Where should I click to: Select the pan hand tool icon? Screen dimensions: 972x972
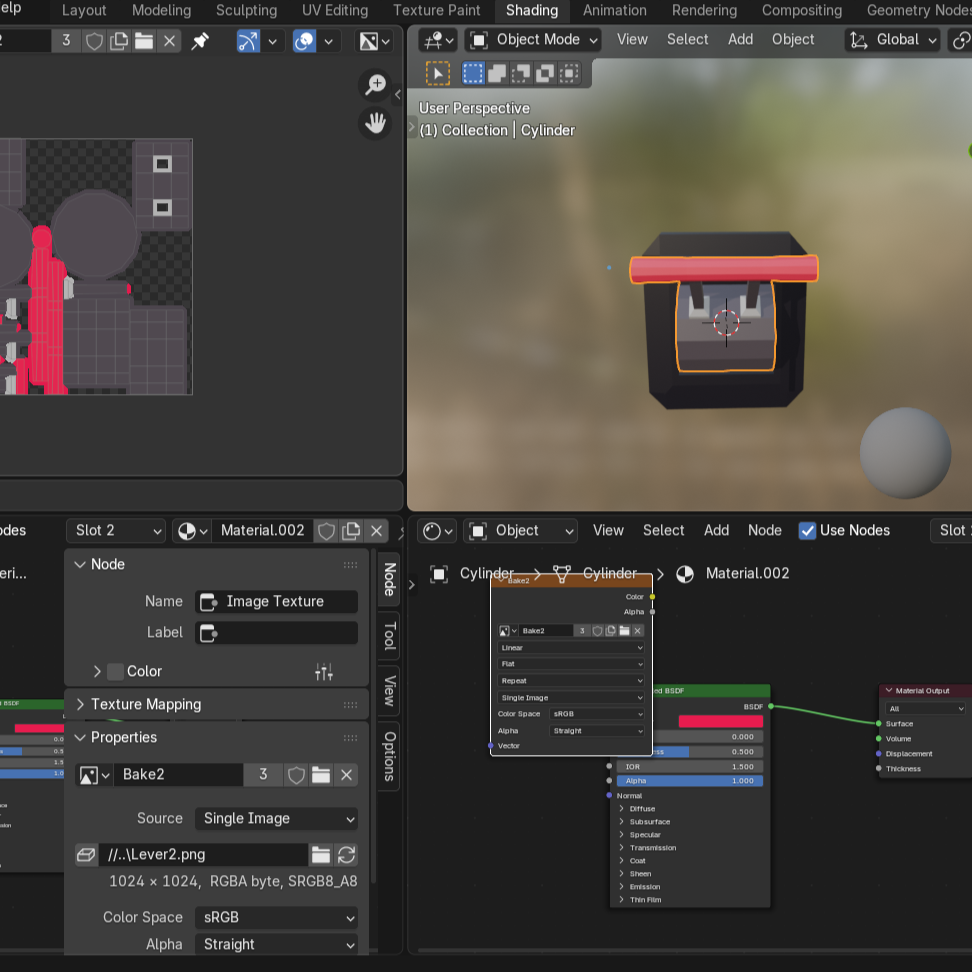tap(375, 123)
